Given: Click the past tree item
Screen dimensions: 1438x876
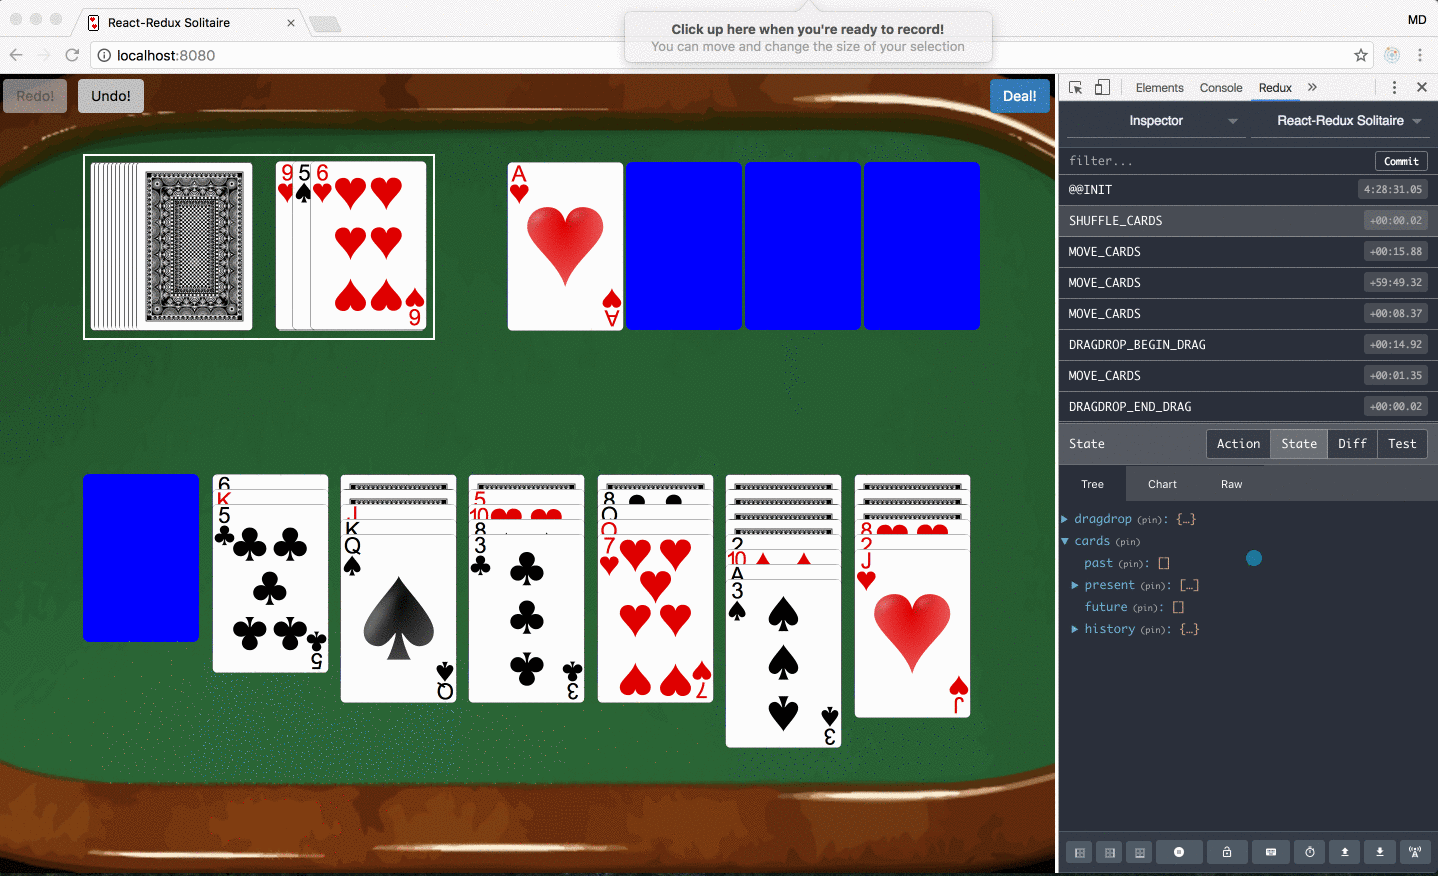Looking at the screenshot, I should (x=1099, y=563).
